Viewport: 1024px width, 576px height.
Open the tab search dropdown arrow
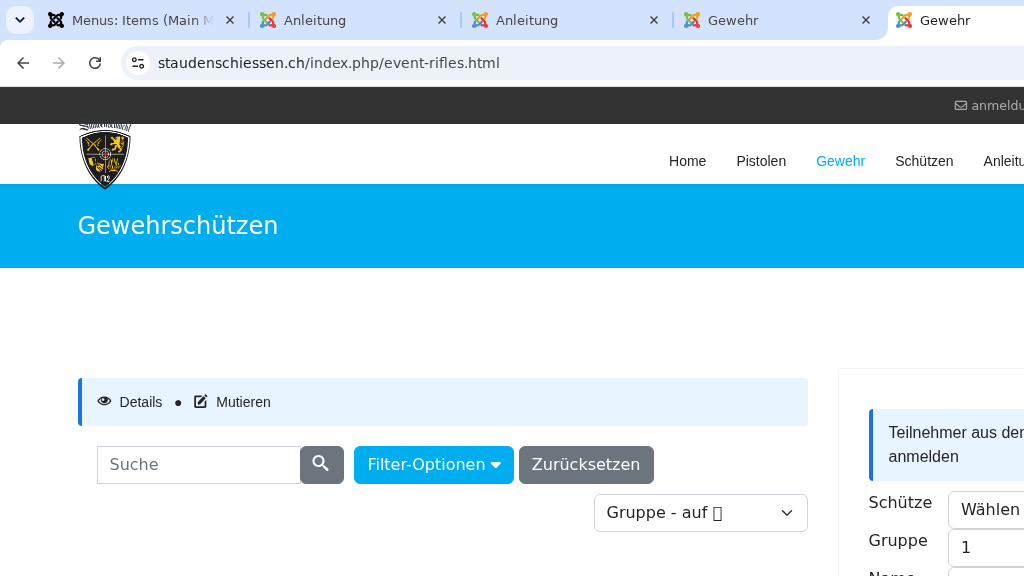click(20, 20)
